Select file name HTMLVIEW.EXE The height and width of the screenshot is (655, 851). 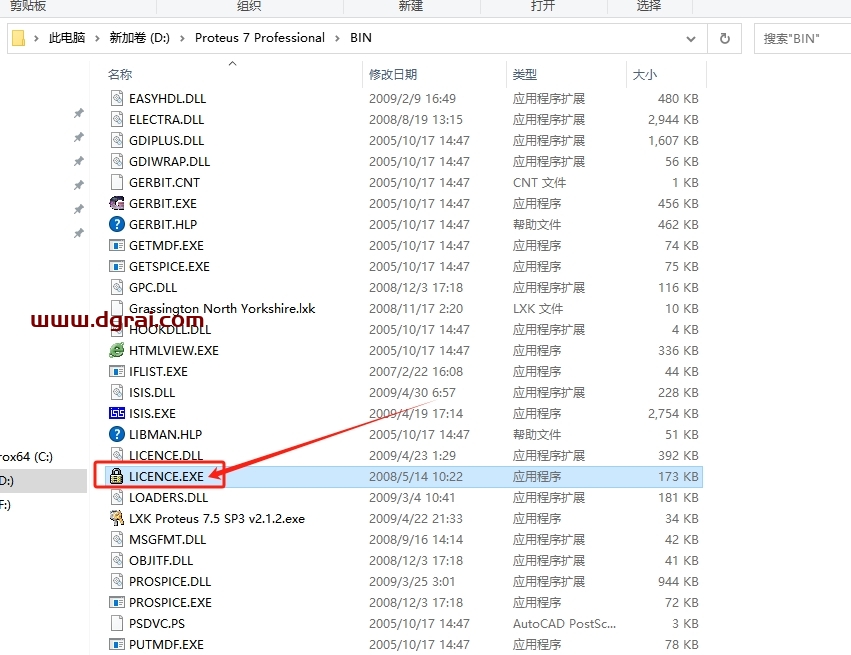174,351
